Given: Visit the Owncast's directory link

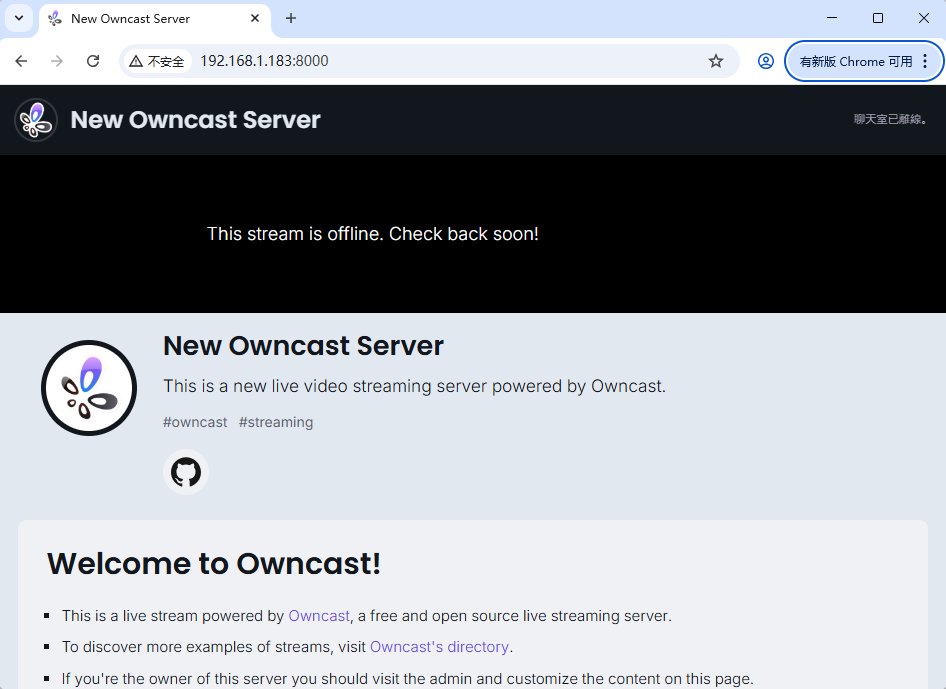Looking at the screenshot, I should tap(439, 647).
